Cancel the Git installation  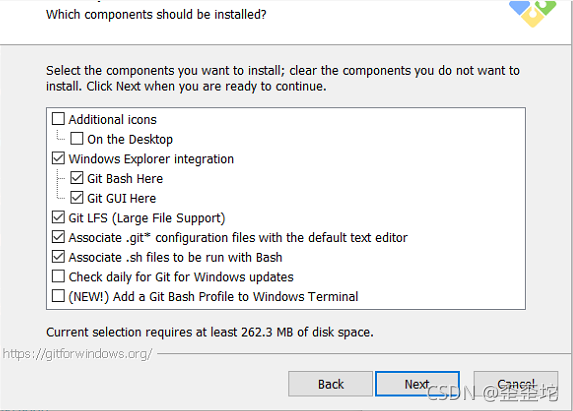point(516,384)
